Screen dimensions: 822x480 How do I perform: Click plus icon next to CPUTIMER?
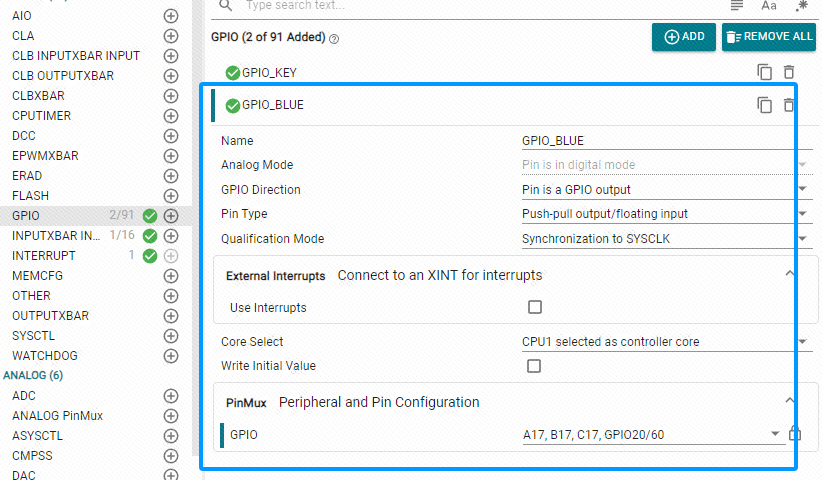click(170, 116)
